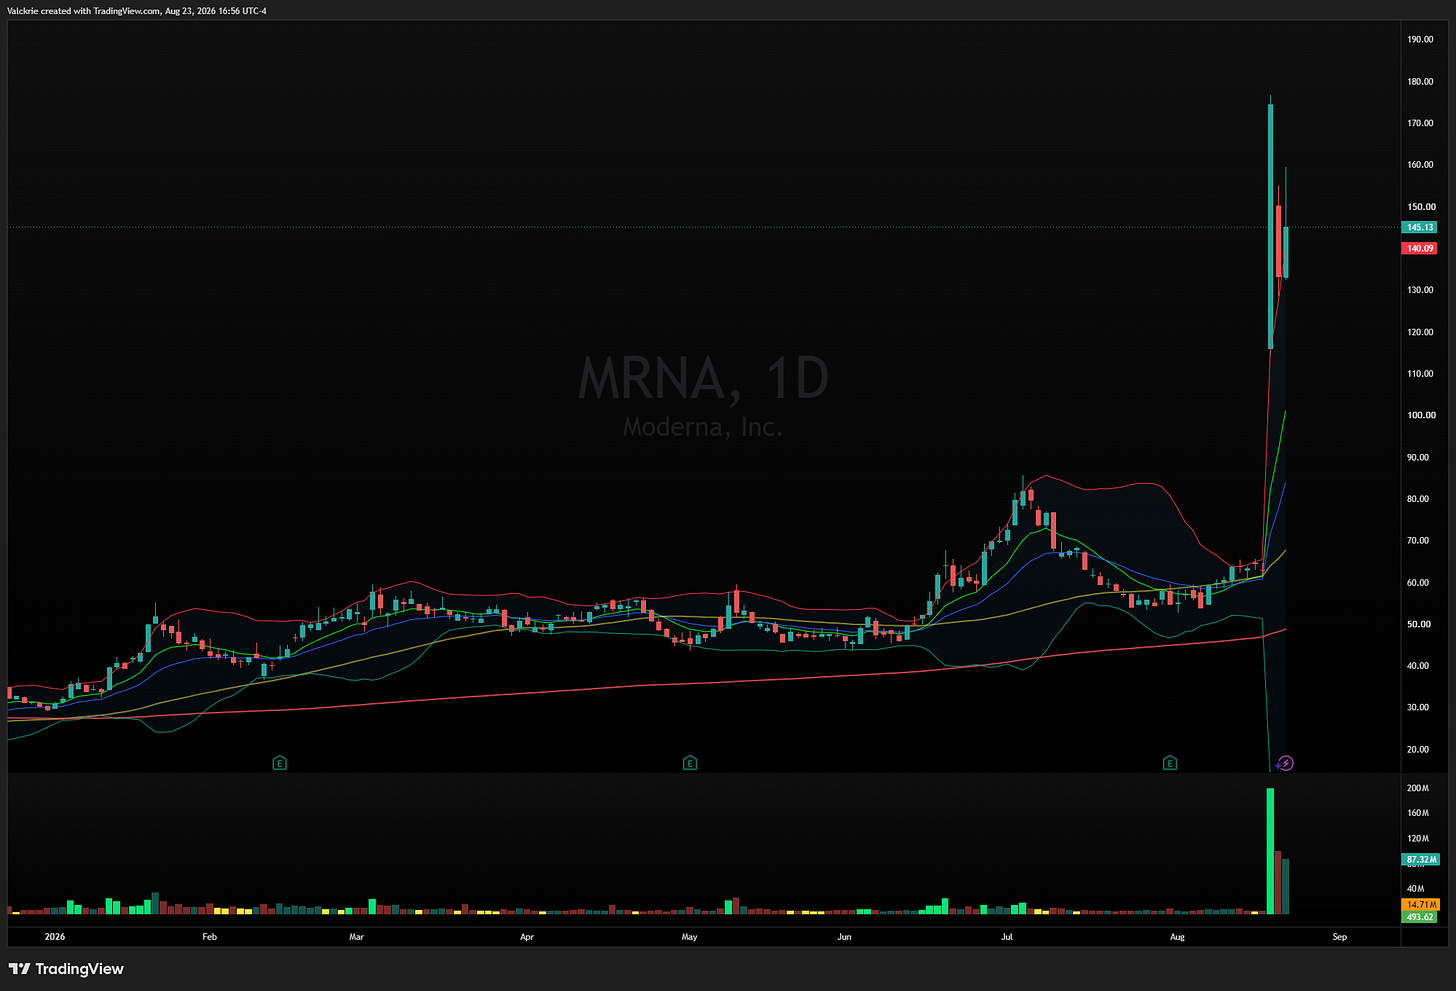Click the teal 87.32M volume label

pos(1420,859)
